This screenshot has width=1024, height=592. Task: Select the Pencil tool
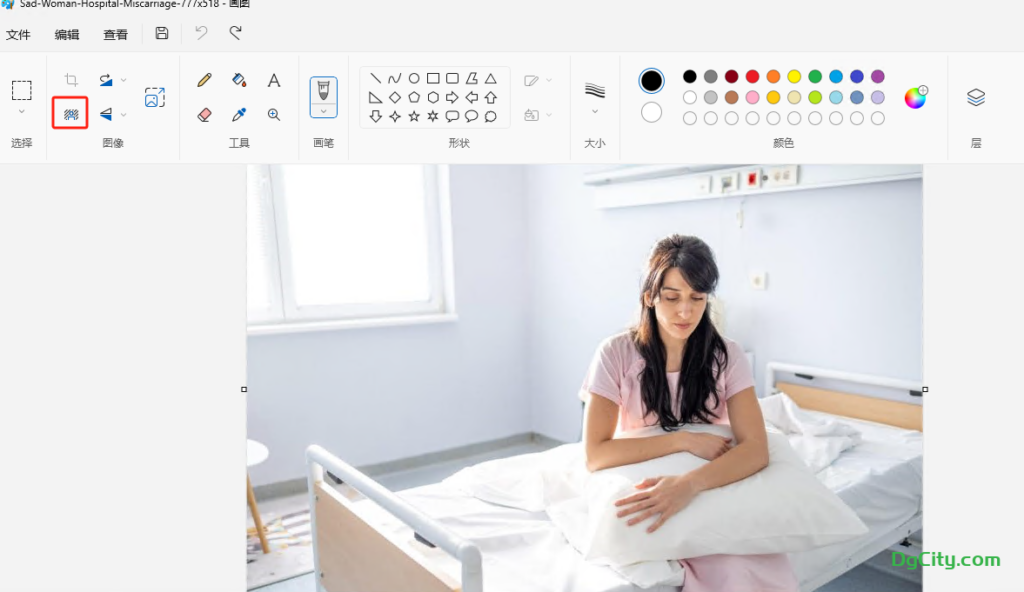coord(205,80)
